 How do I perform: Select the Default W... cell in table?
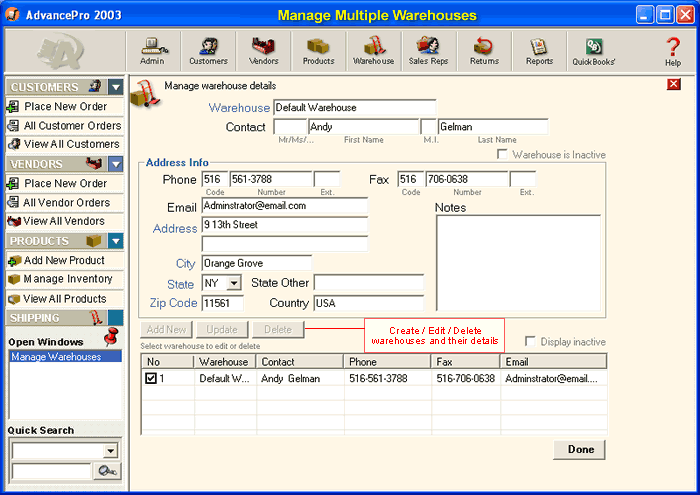225,379
